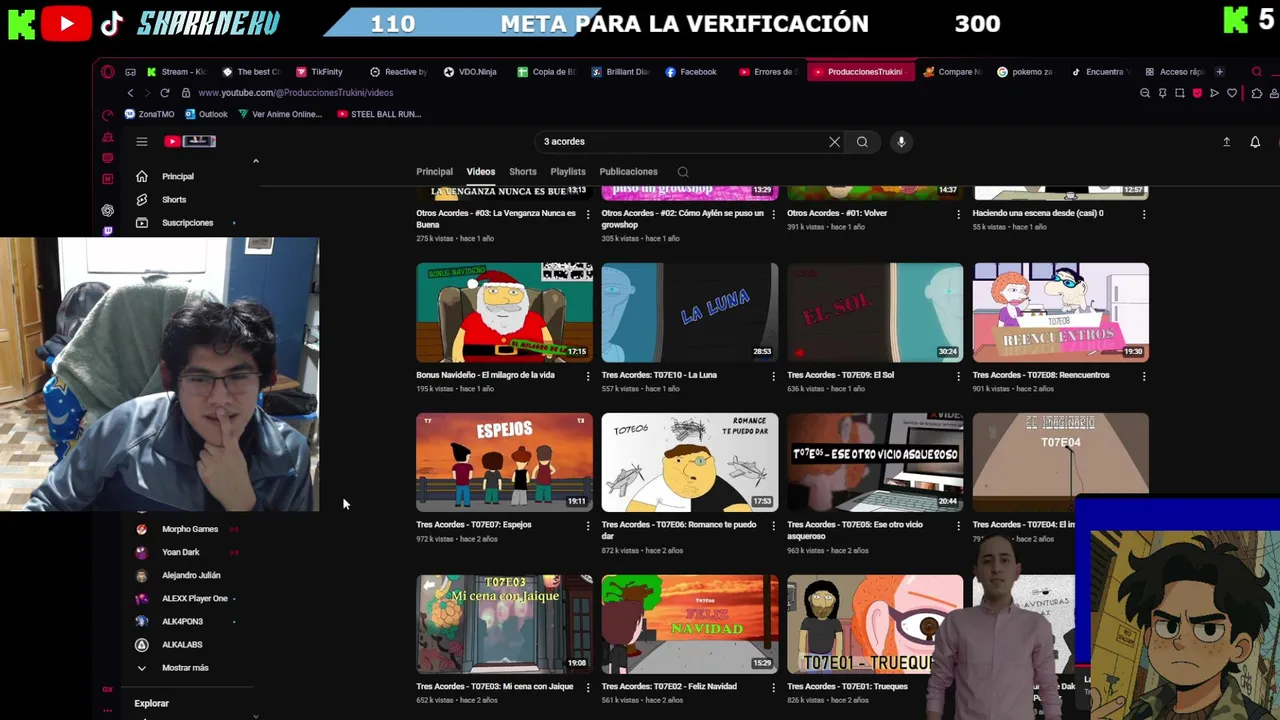The height and width of the screenshot is (720, 1280).
Task: Play Bonus Navideño Santa thumbnail
Action: pos(504,312)
